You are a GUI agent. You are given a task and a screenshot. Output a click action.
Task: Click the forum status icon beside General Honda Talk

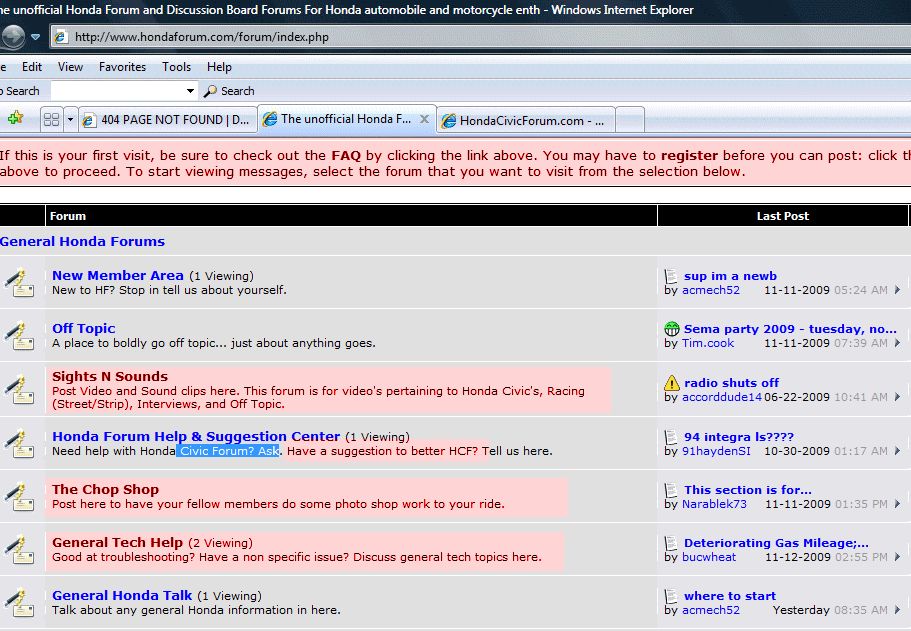[19, 603]
